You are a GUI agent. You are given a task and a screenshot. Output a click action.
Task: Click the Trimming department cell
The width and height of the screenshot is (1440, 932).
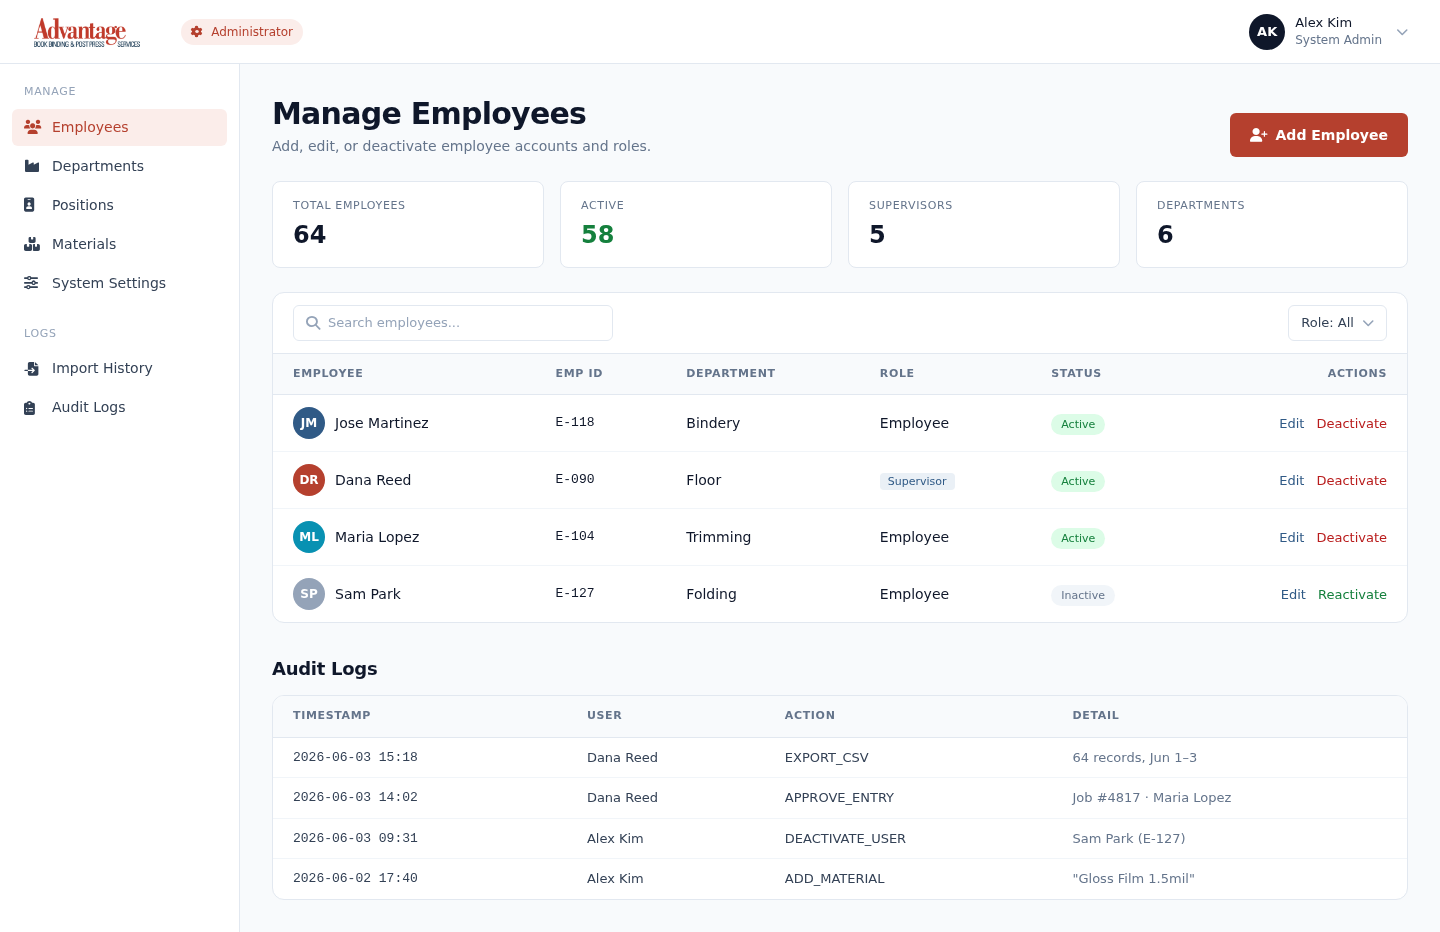point(718,537)
